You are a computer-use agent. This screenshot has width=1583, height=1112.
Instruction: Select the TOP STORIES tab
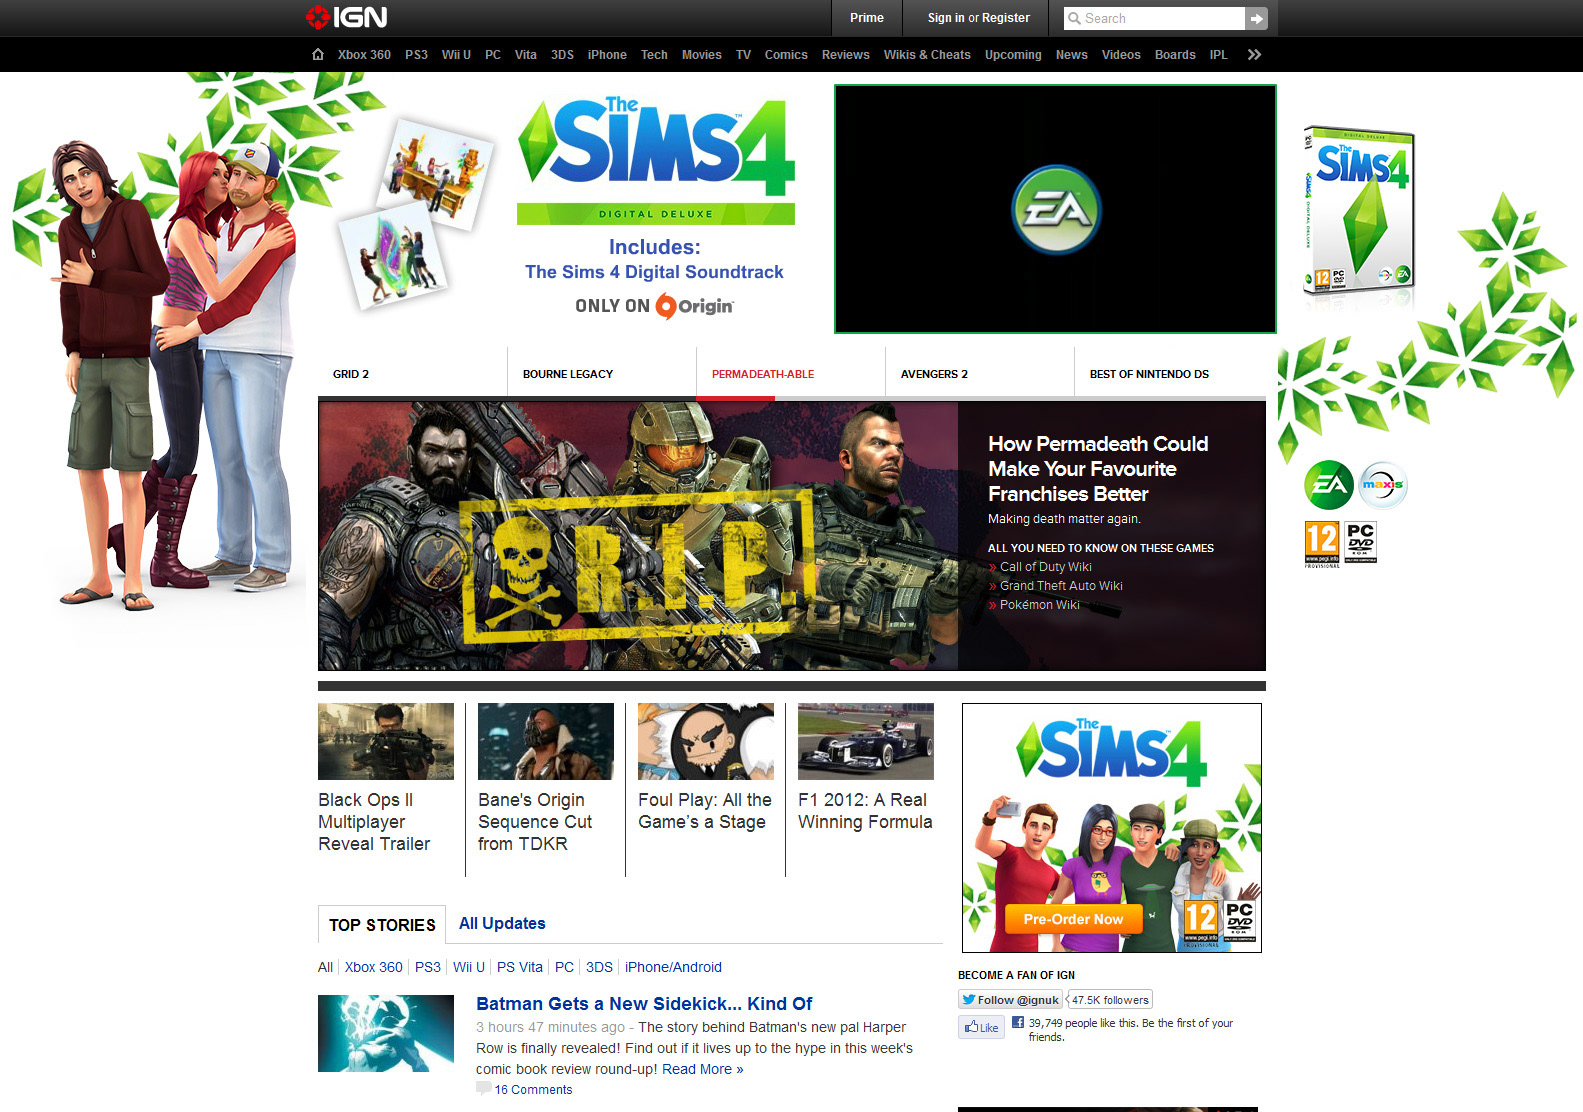click(382, 925)
